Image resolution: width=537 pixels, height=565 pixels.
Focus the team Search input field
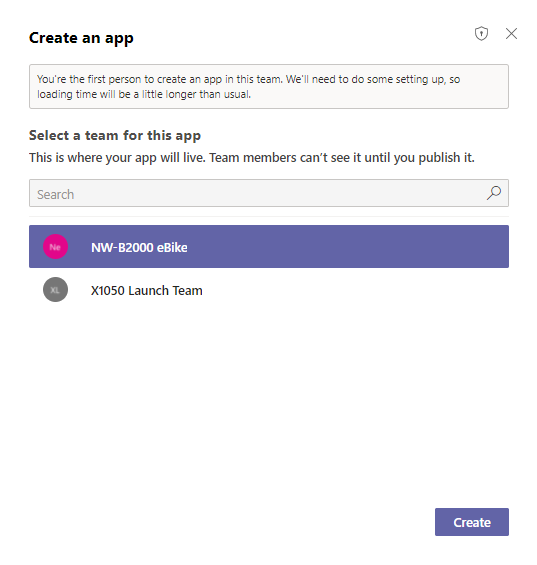point(269,193)
